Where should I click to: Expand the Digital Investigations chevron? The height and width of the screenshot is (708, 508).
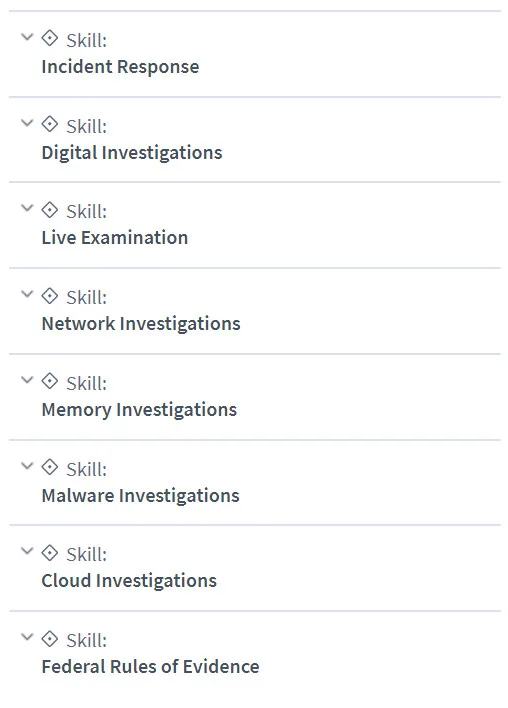coord(28,122)
